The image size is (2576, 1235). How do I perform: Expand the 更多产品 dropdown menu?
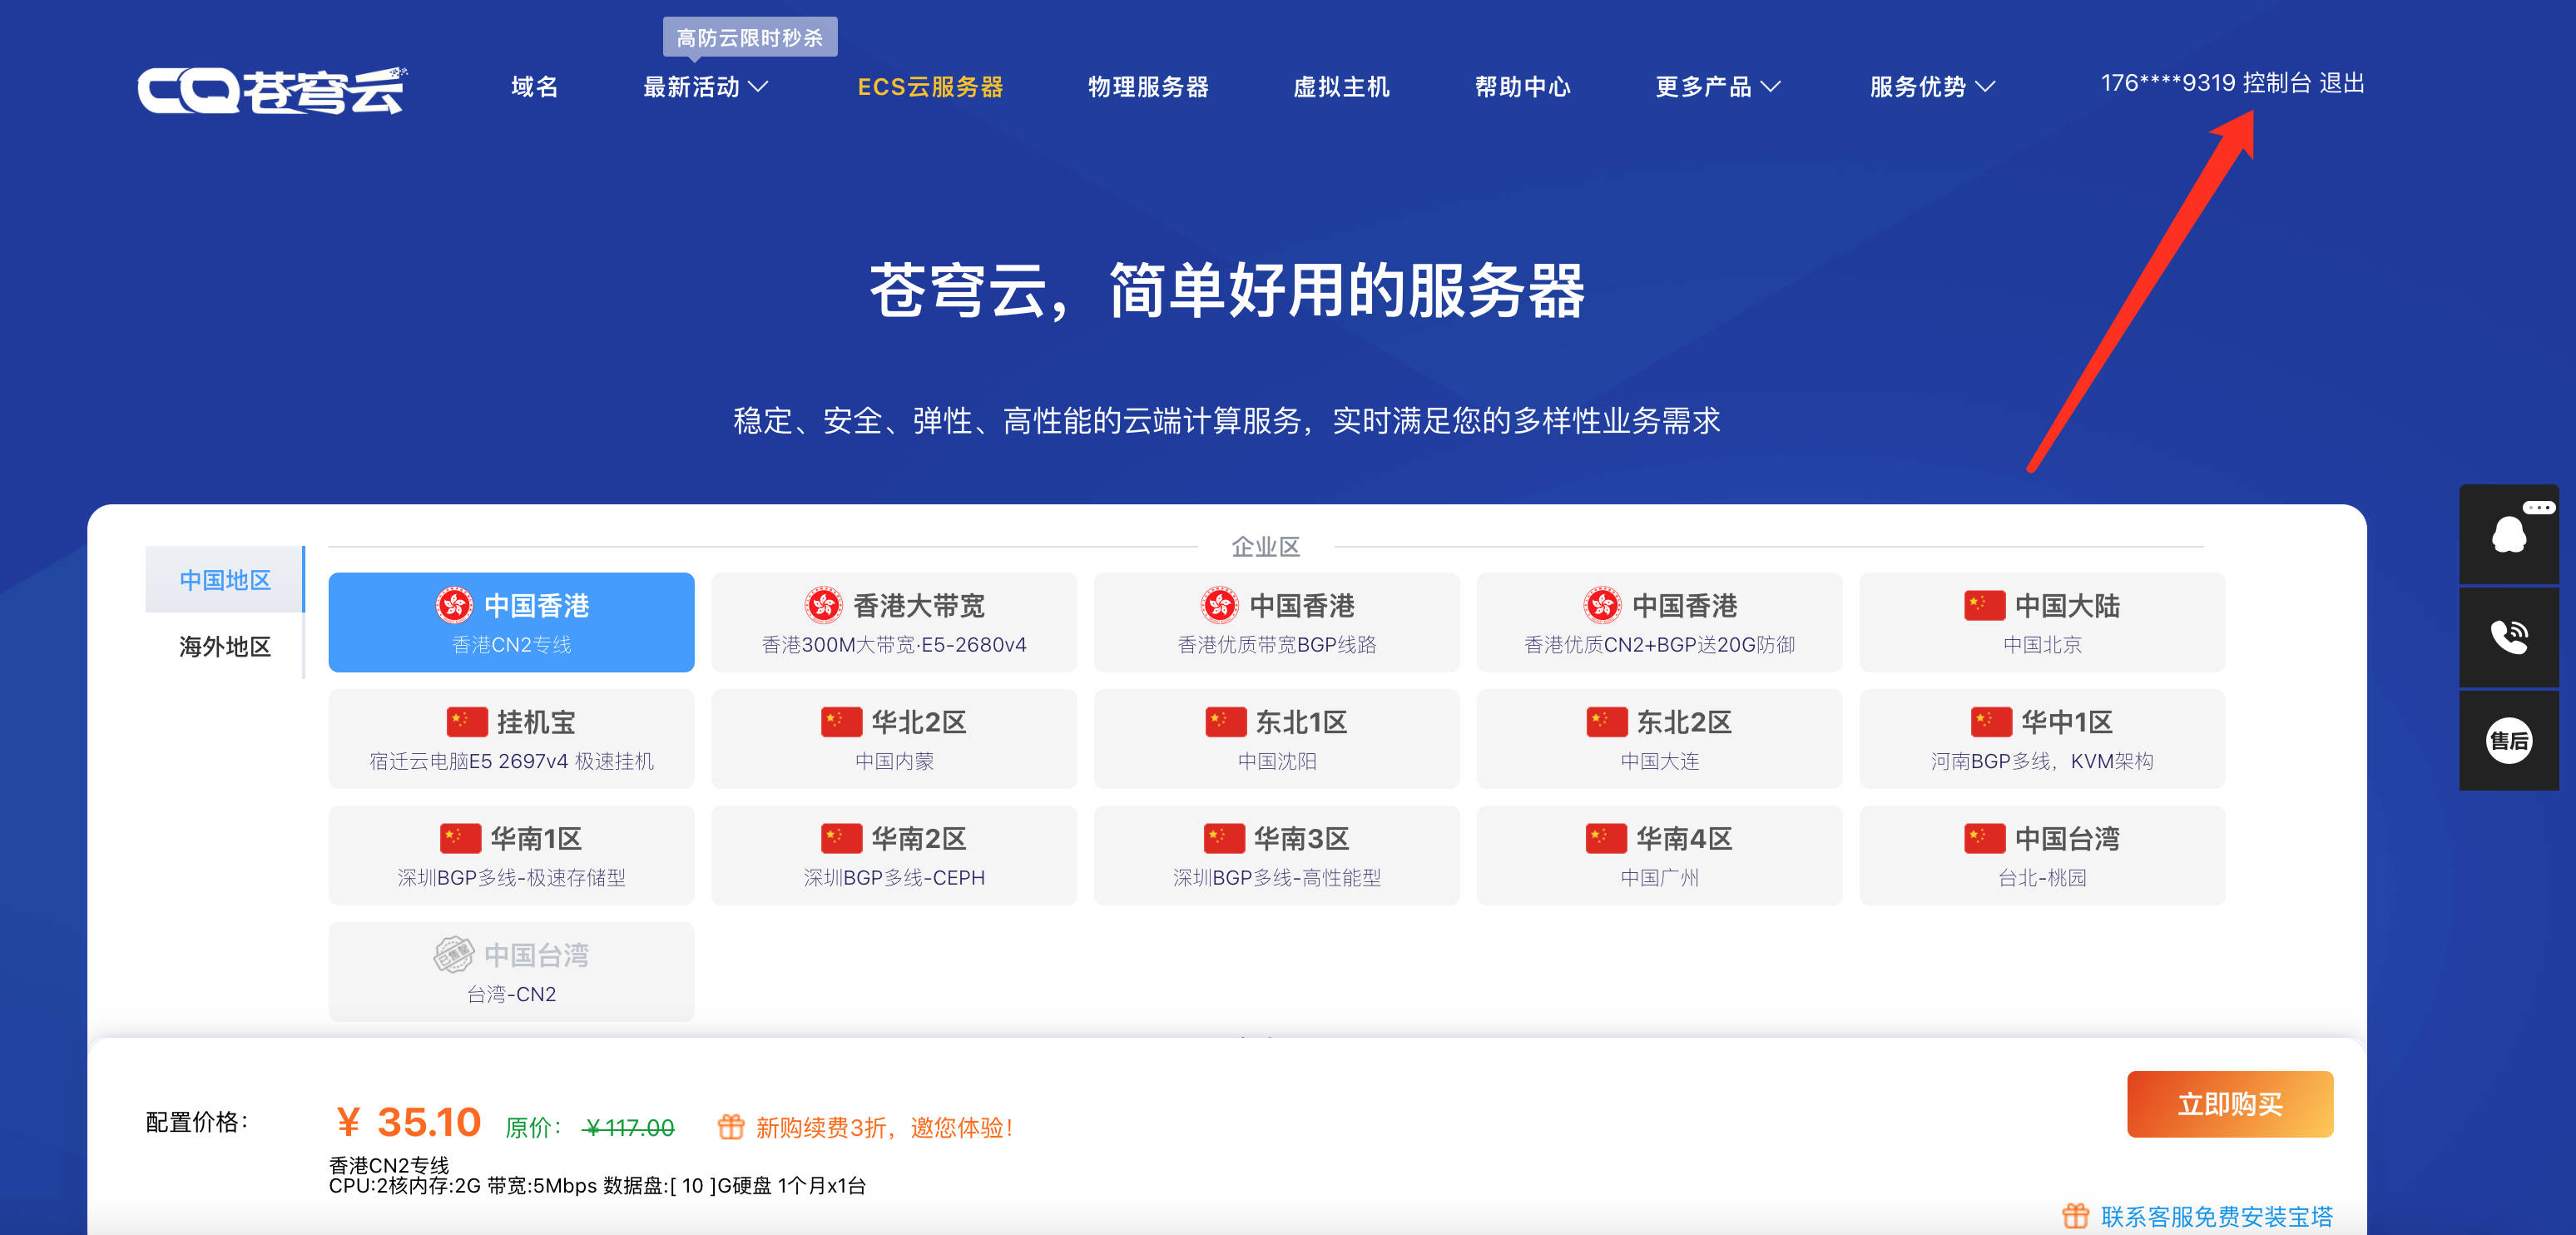point(1717,87)
